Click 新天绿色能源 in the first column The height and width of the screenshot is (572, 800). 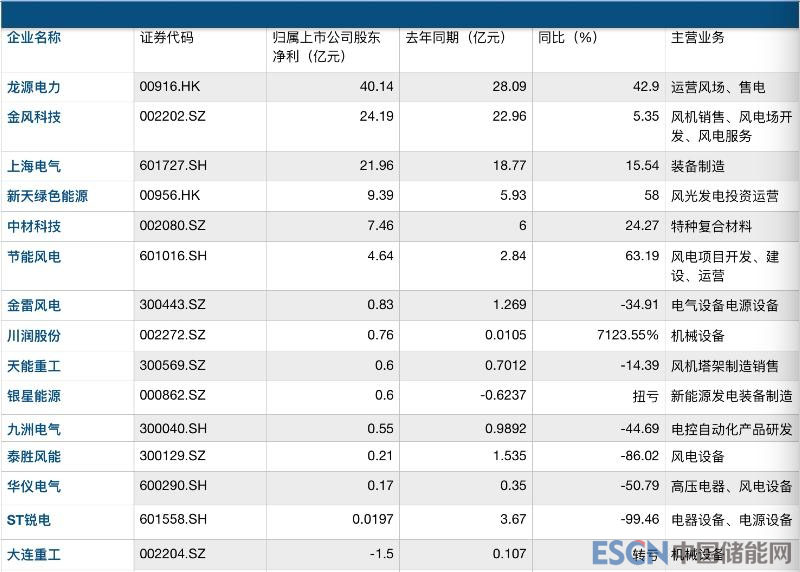tap(47, 196)
